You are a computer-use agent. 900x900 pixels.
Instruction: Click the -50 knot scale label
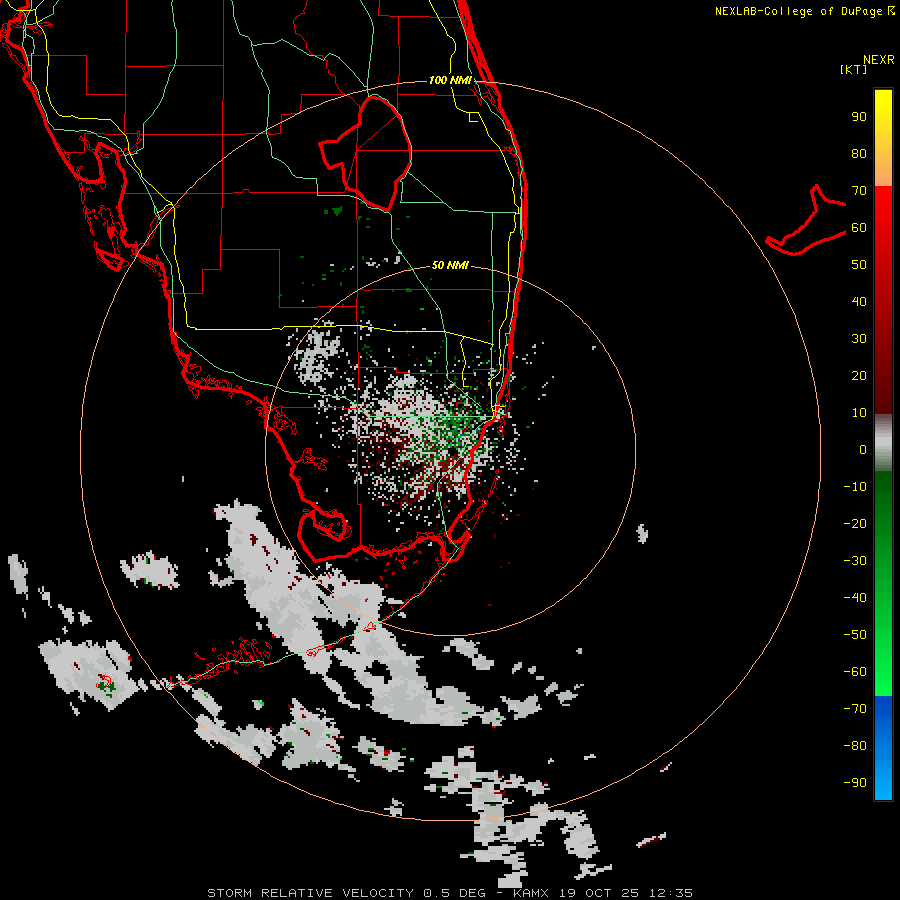click(855, 635)
